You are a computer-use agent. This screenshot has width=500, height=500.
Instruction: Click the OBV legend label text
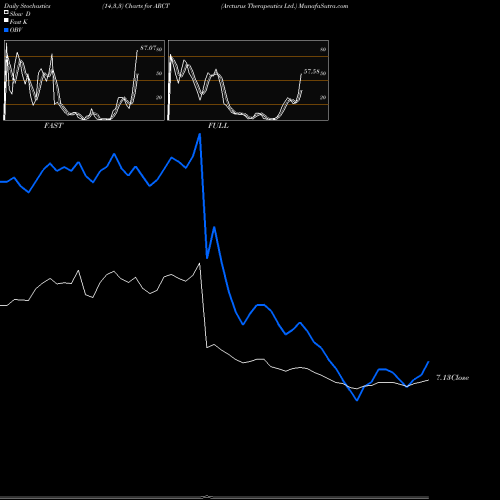click(16, 30)
